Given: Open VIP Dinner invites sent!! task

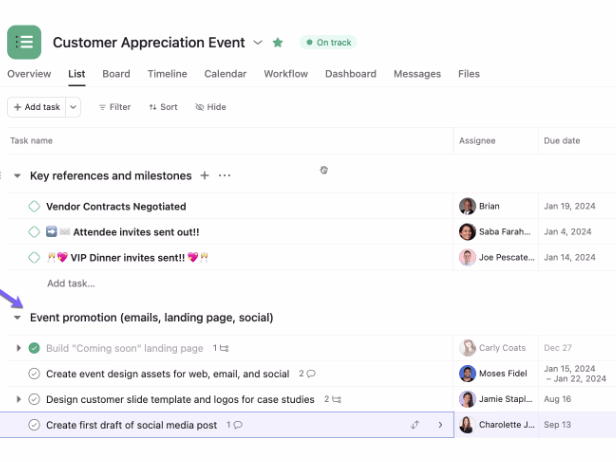Looking at the screenshot, I should point(127,258).
